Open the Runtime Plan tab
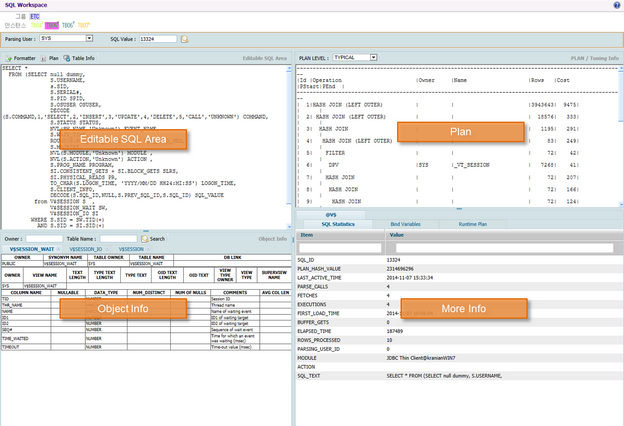 pos(473,224)
